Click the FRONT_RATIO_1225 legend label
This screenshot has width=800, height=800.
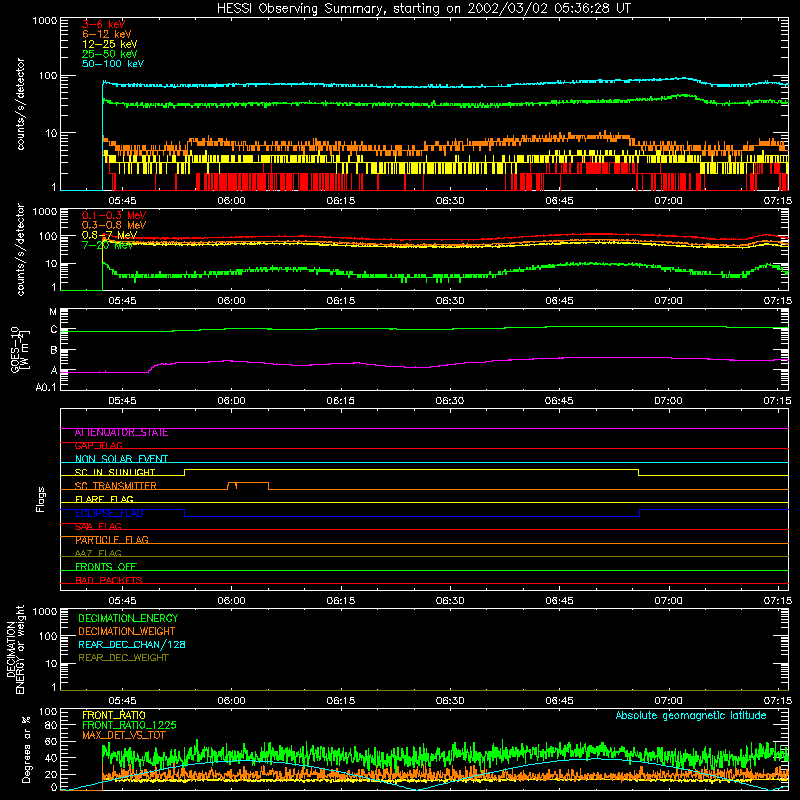(129, 725)
